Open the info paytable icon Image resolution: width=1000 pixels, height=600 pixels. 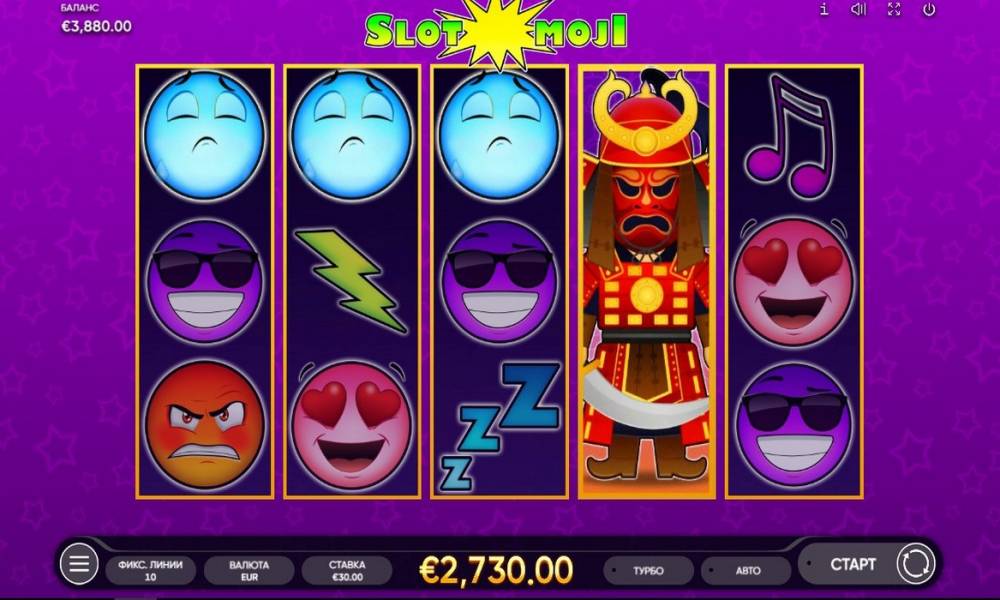pyautogui.click(x=824, y=9)
